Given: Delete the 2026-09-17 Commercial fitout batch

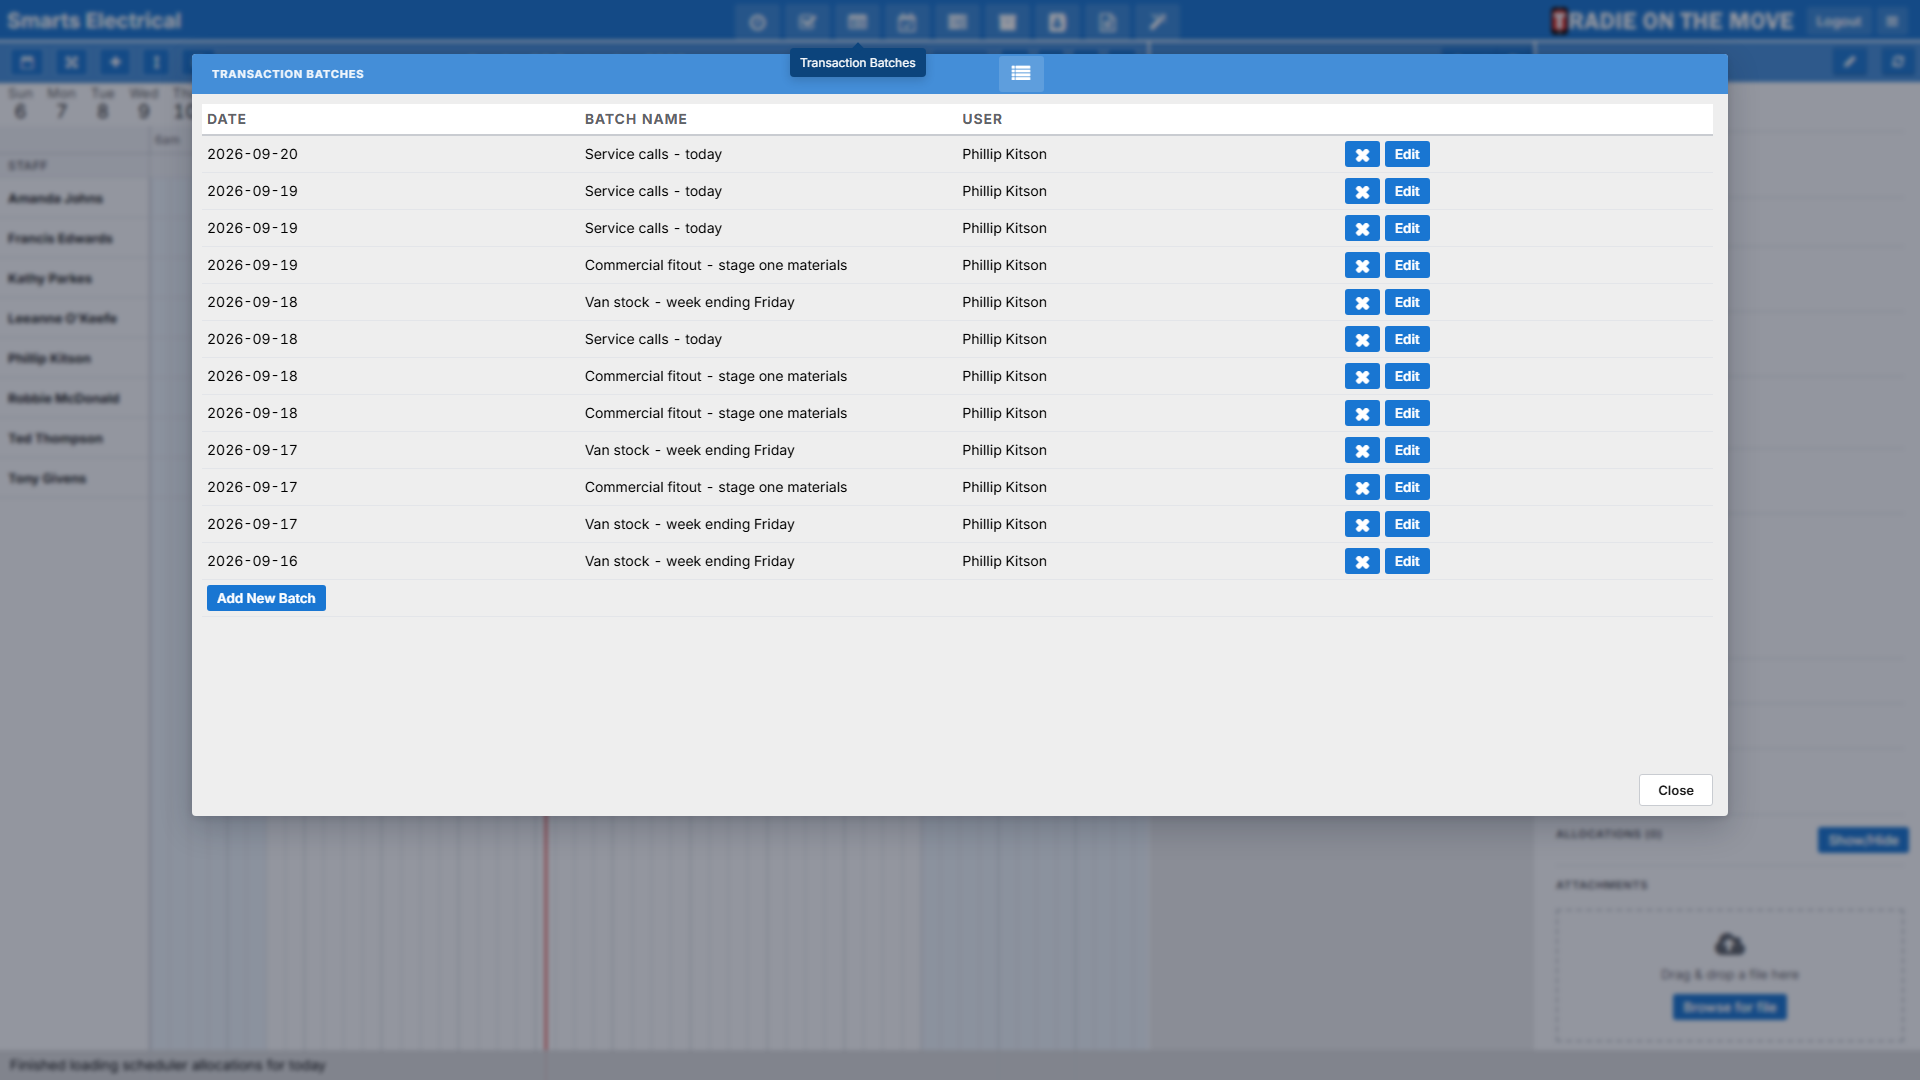Looking at the screenshot, I should (1362, 487).
